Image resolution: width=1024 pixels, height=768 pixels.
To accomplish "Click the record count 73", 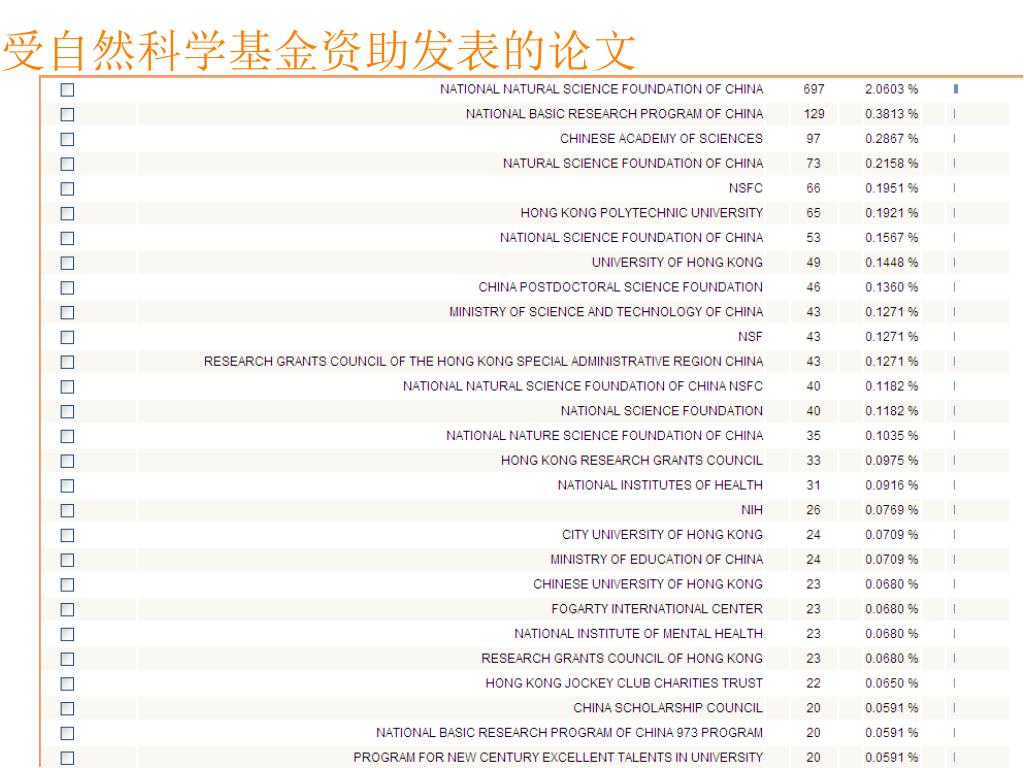I will 813,163.
